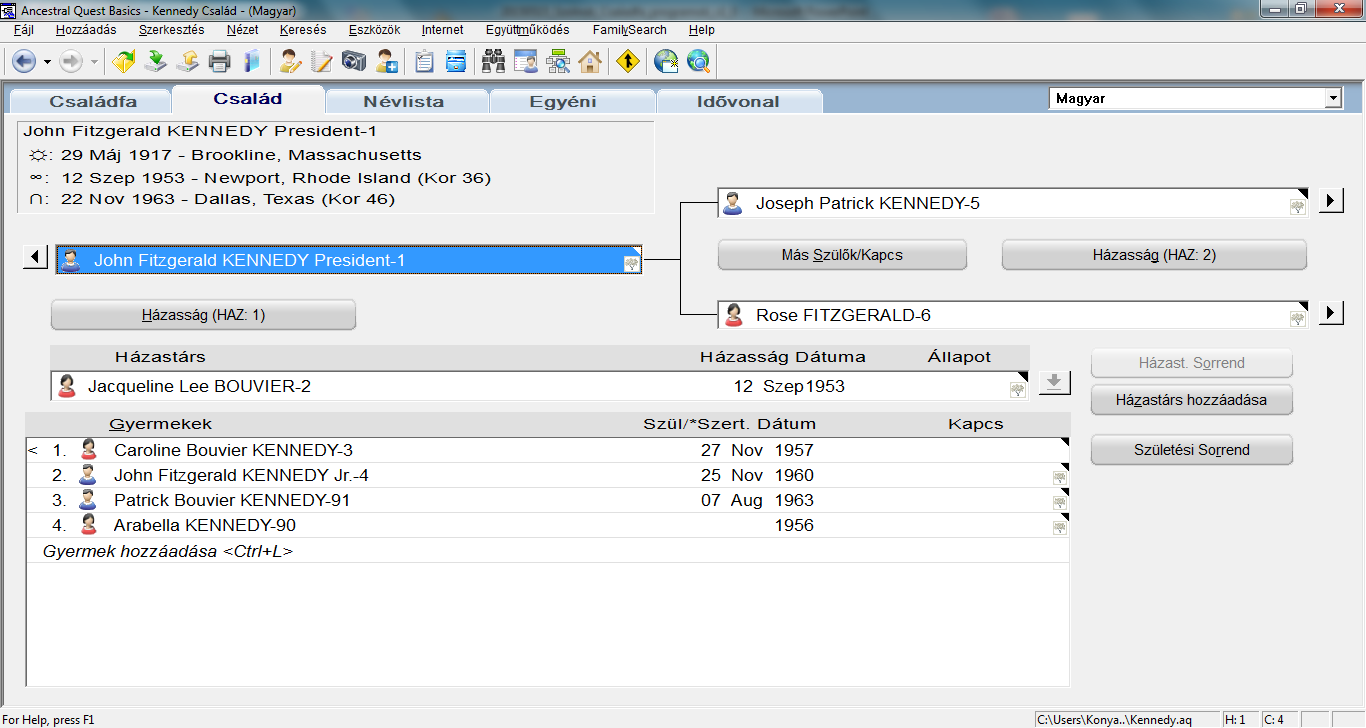
Task: Click the house toolbar icon
Action: click(590, 62)
